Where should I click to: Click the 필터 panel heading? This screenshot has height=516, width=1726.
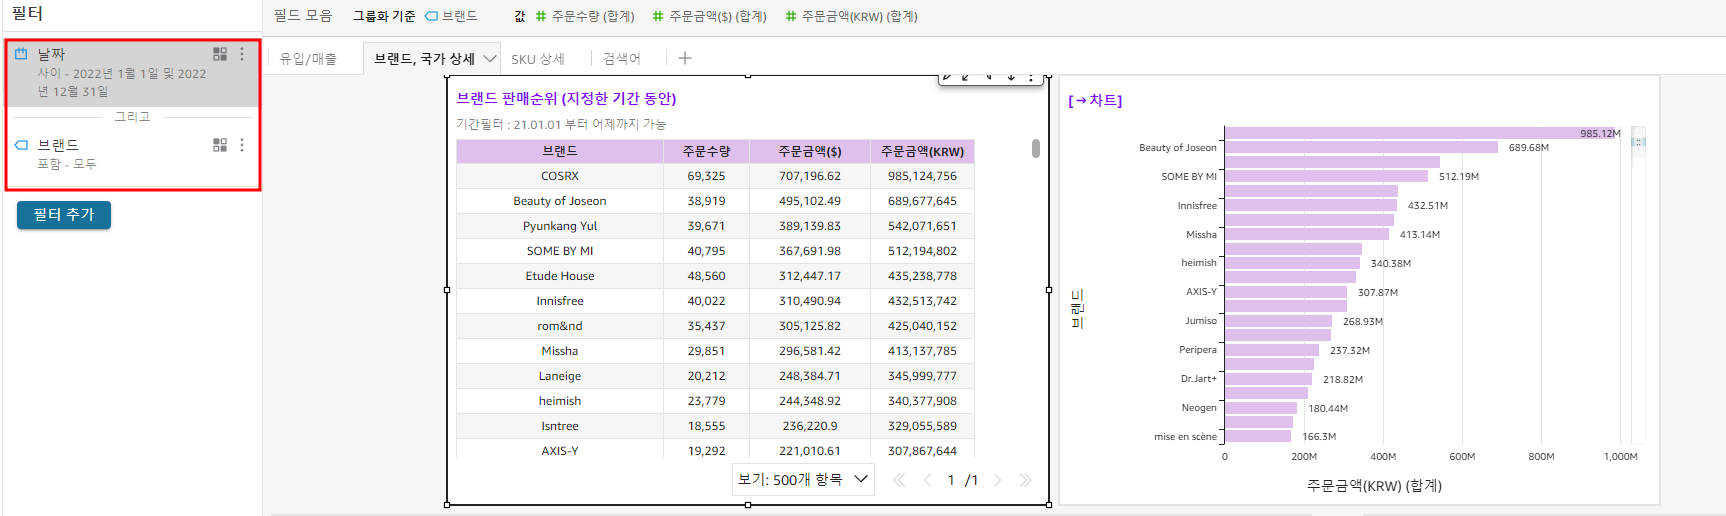click(27, 14)
